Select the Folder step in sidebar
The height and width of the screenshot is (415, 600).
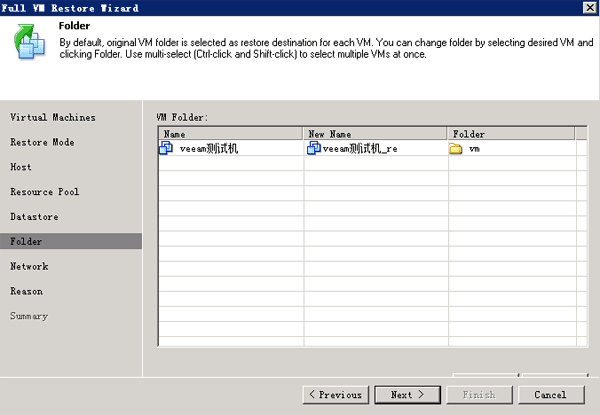[x=71, y=241]
